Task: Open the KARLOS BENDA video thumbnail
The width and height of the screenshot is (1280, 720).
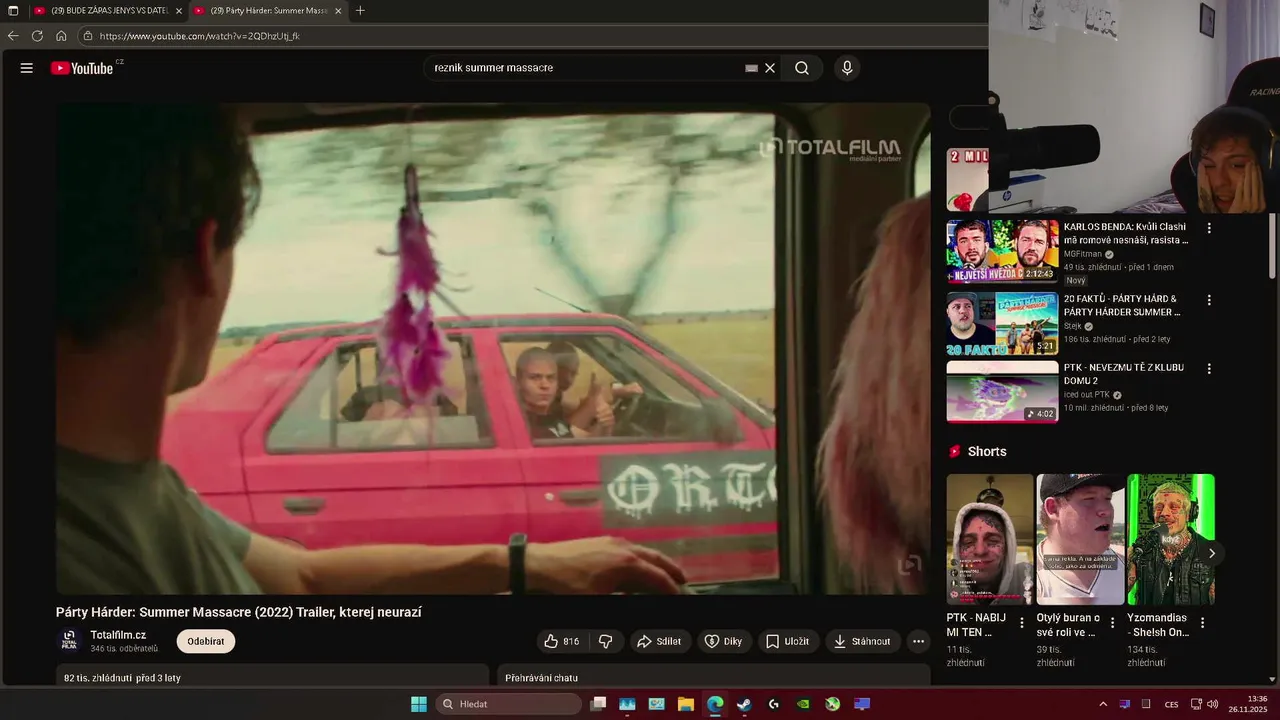Action: pos(1002,253)
